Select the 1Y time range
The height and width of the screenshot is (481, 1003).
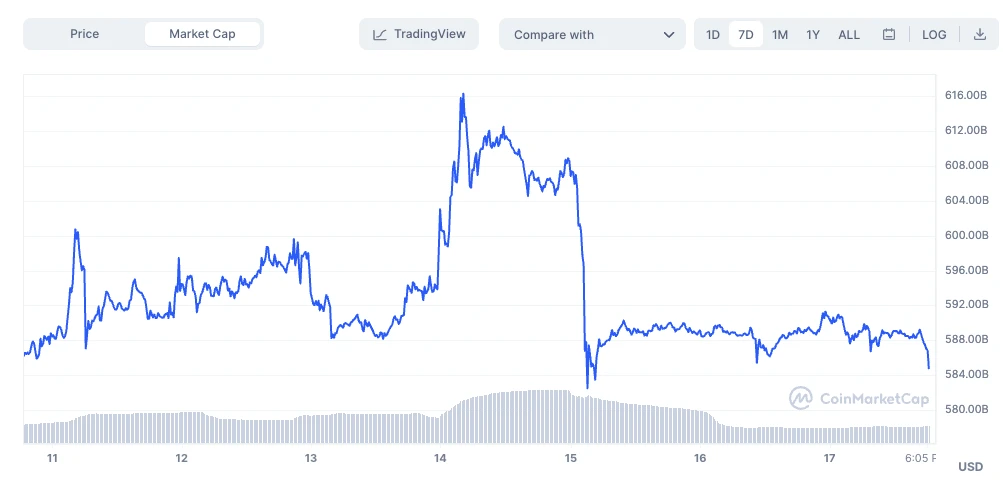pos(813,35)
